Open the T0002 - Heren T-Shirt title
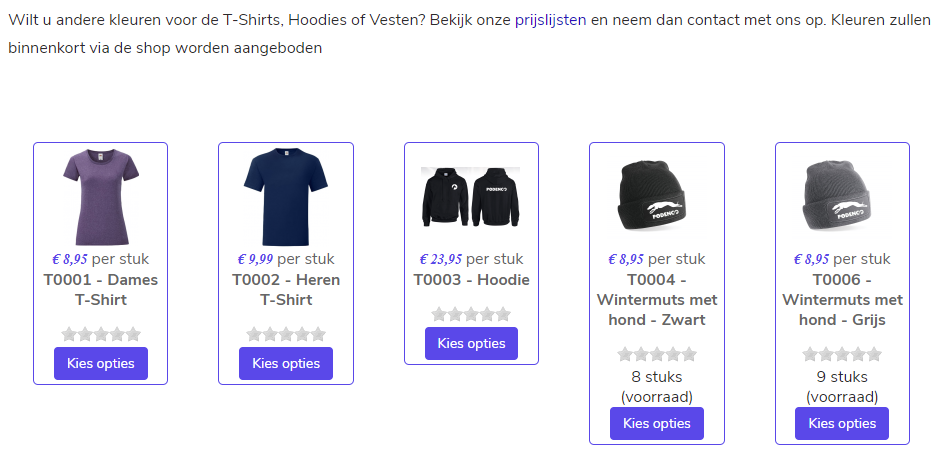This screenshot has height=467, width=950. point(285,289)
